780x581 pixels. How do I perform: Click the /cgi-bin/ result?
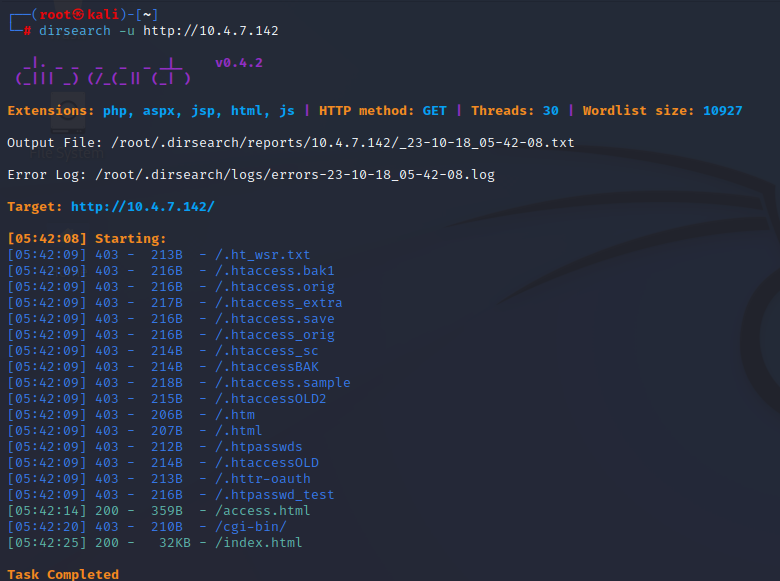(251, 526)
